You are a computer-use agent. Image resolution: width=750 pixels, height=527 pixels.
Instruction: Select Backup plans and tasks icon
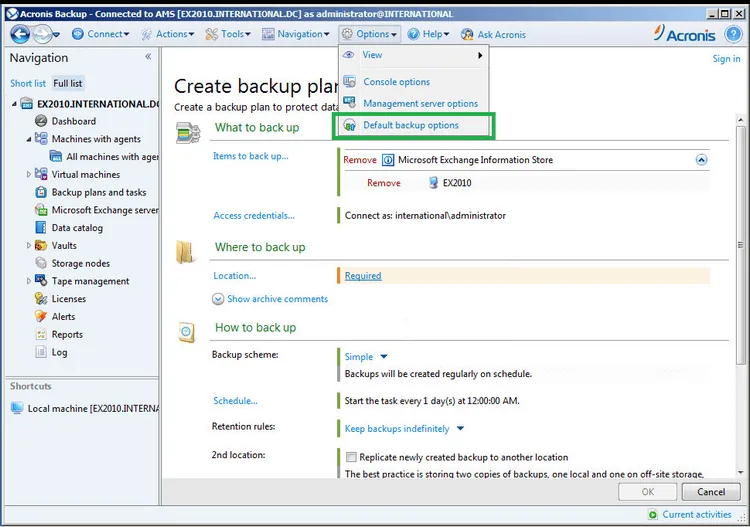41,192
